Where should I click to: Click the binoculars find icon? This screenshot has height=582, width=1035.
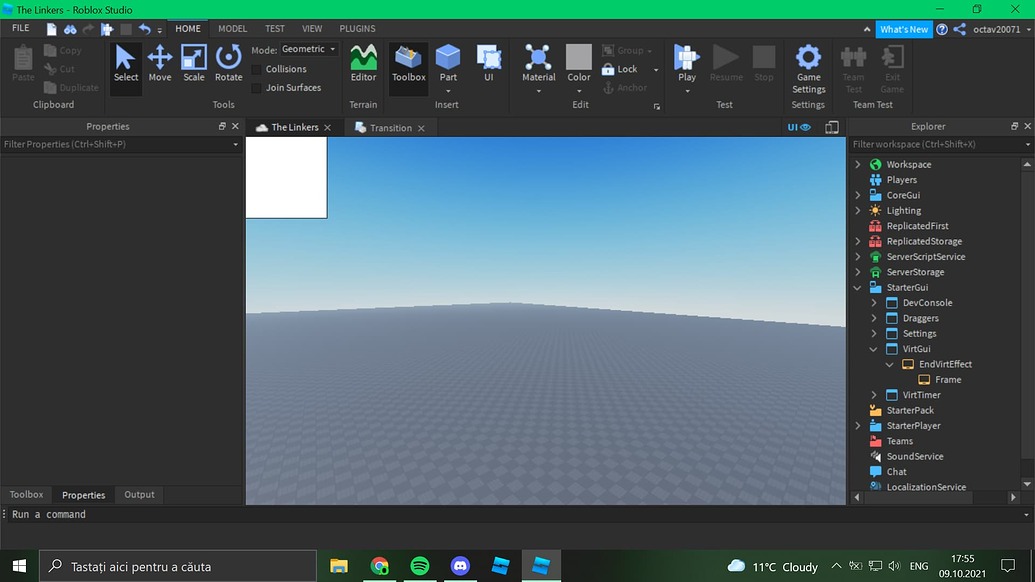point(69,29)
